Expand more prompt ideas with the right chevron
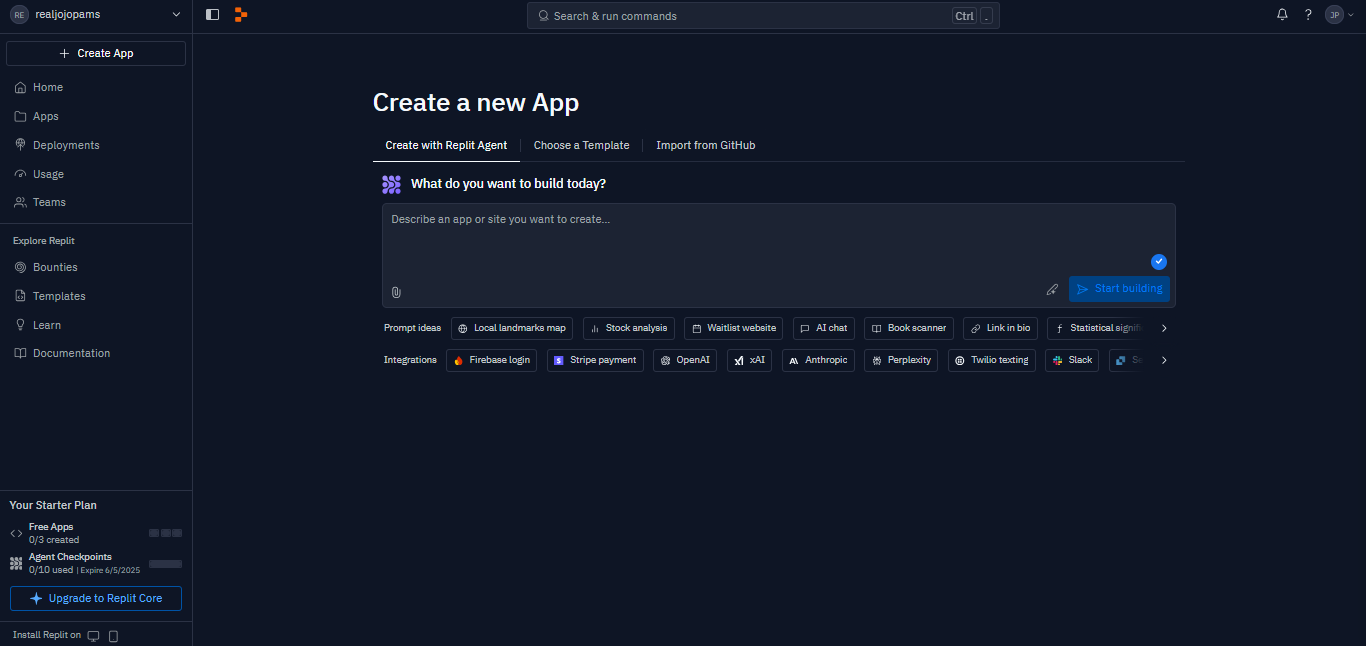 click(1163, 327)
